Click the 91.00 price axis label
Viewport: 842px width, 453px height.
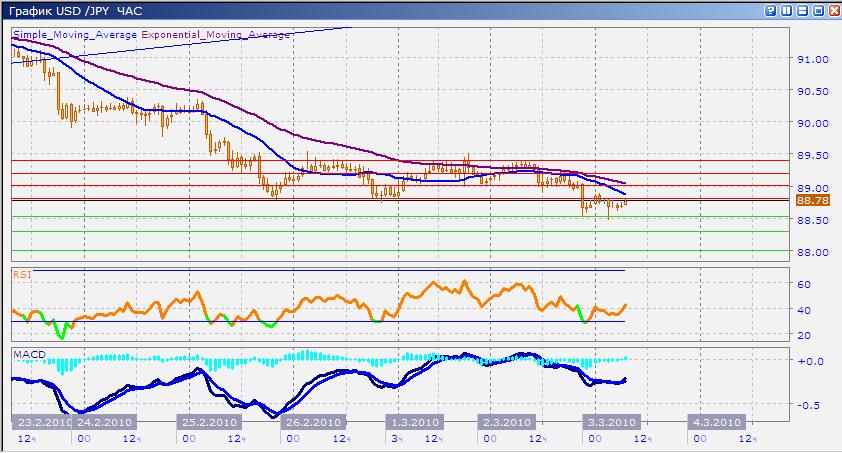click(810, 59)
